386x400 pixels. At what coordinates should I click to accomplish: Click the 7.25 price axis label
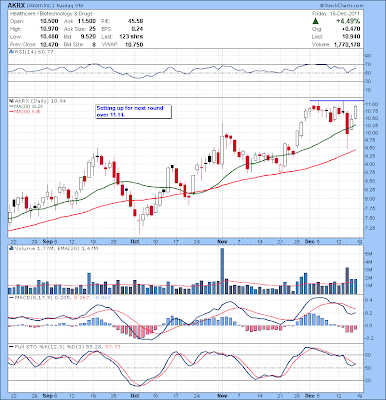(x=371, y=228)
